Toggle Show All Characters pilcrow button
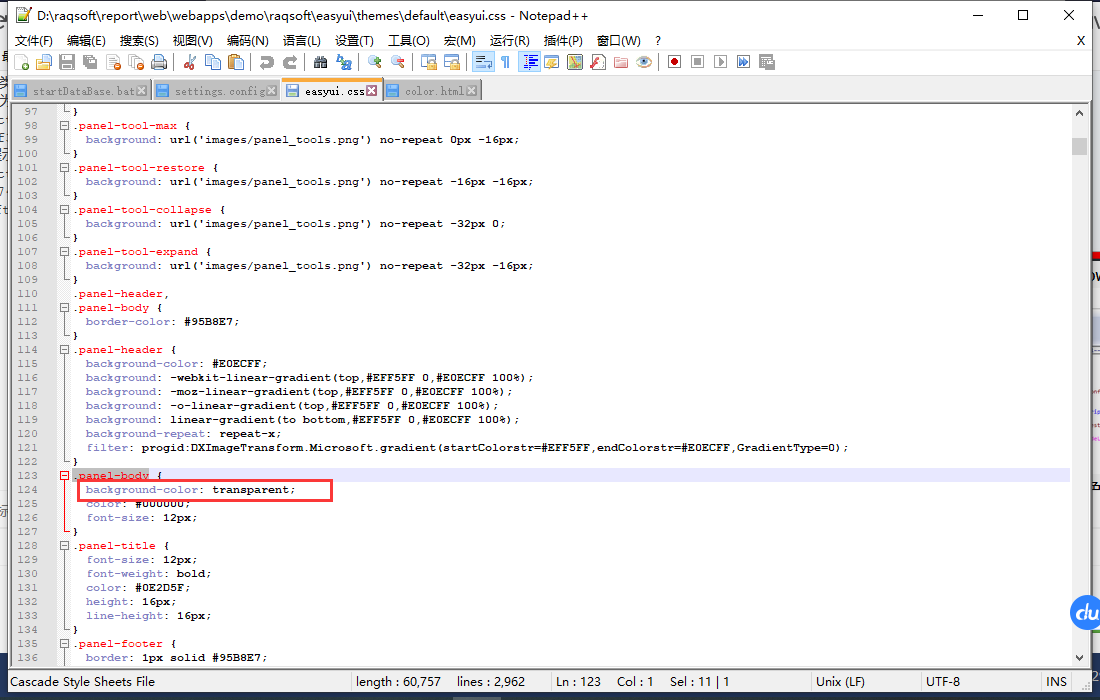 [x=505, y=62]
